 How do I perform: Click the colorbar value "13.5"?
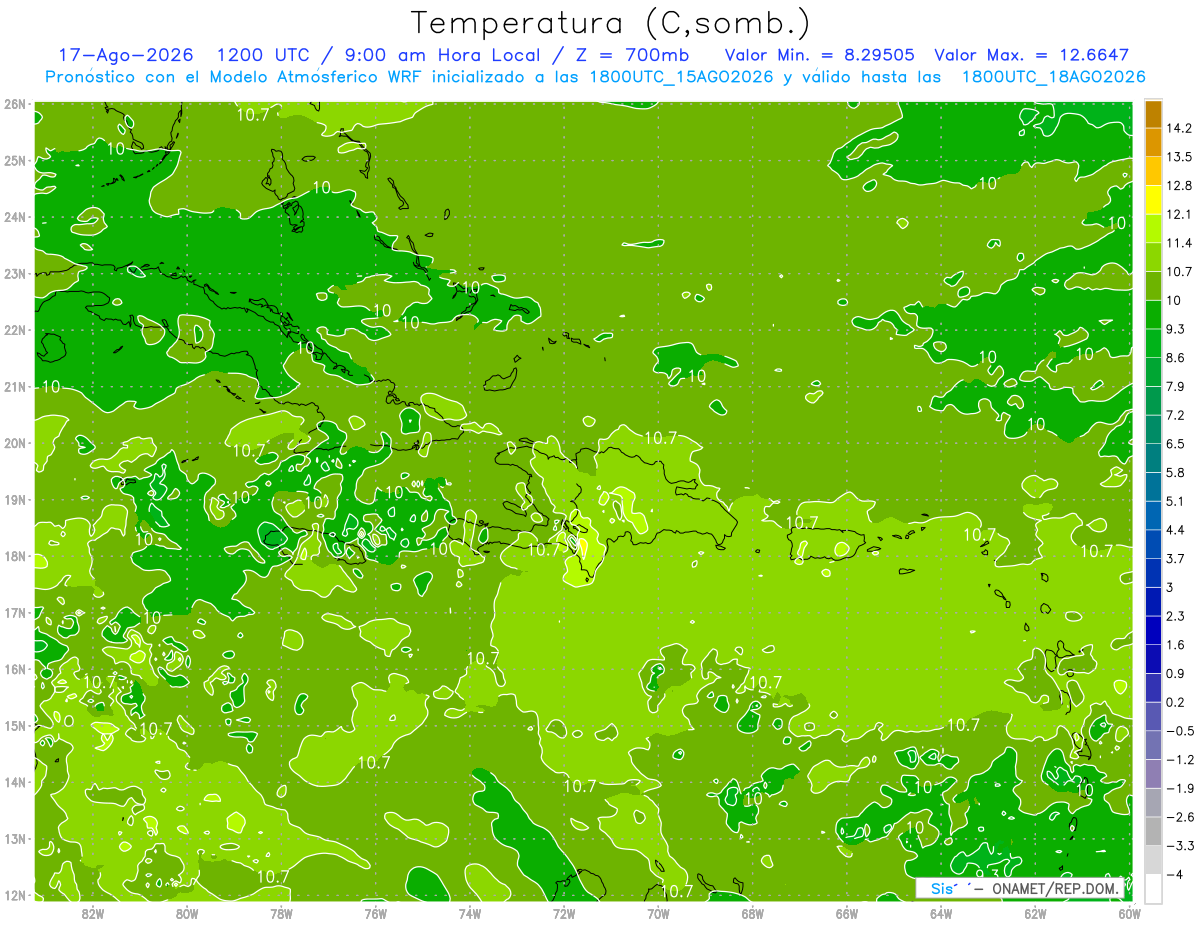coord(1180,157)
